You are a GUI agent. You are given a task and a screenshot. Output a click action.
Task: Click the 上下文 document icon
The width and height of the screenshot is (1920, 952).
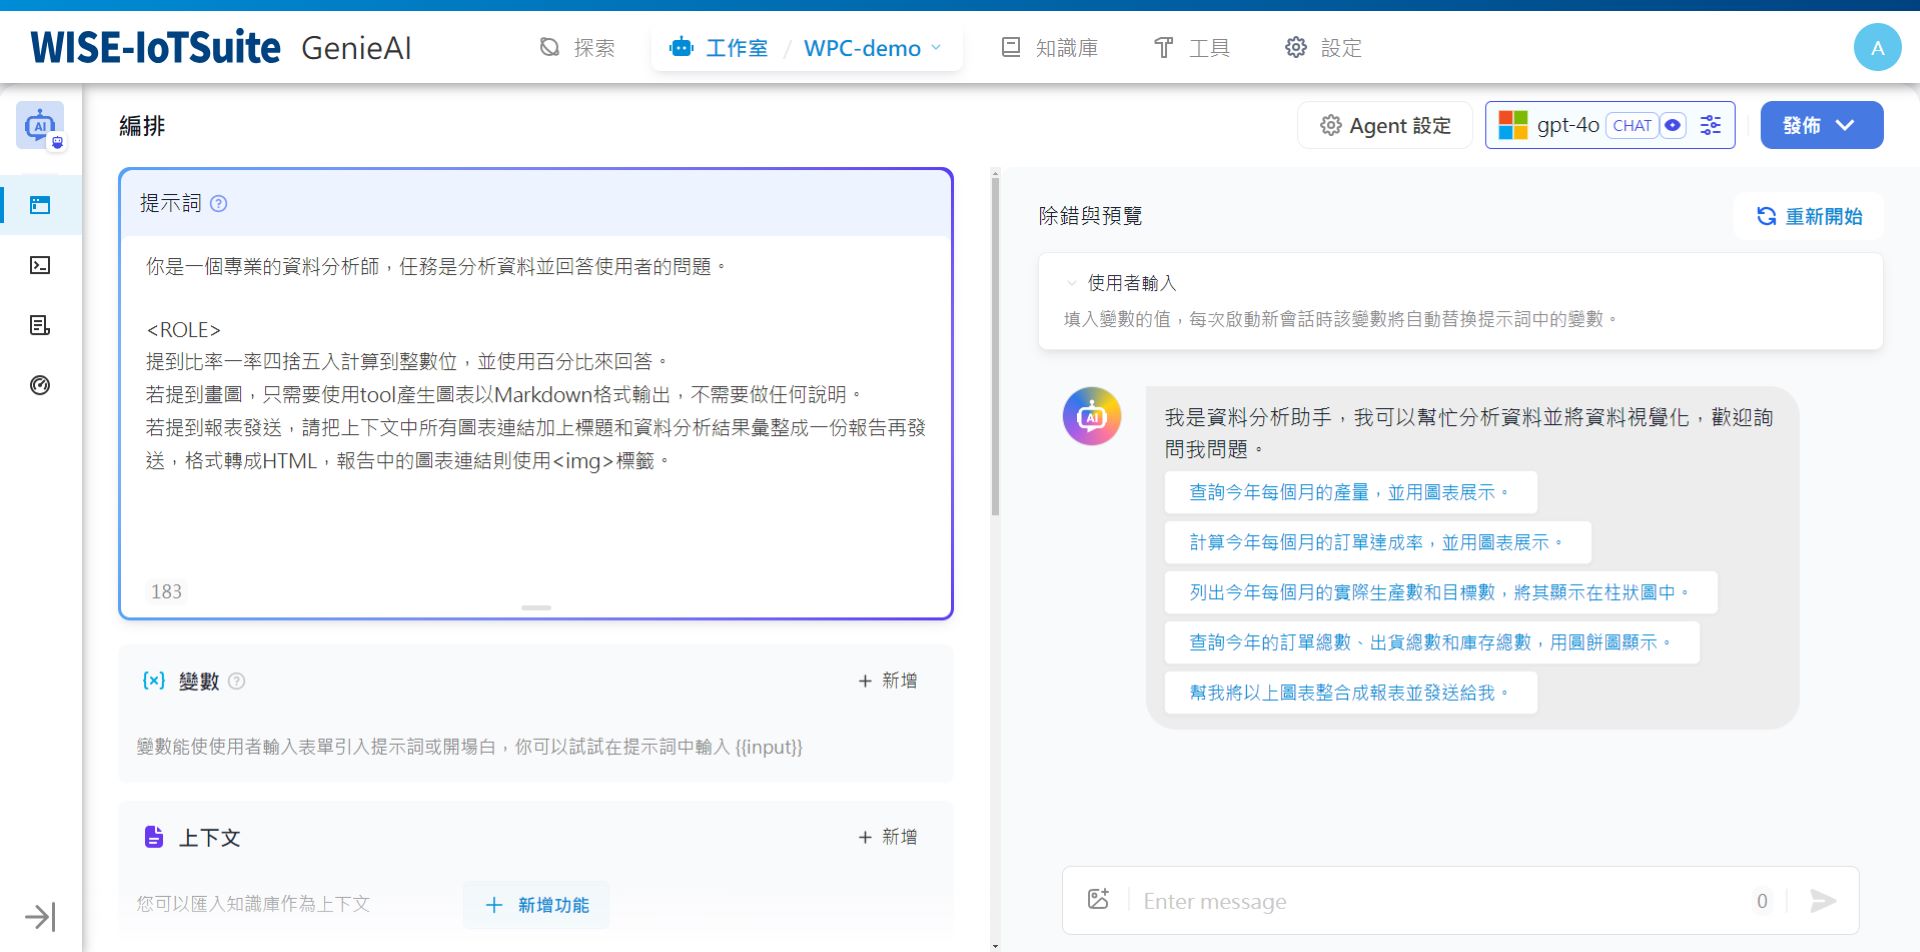click(153, 837)
